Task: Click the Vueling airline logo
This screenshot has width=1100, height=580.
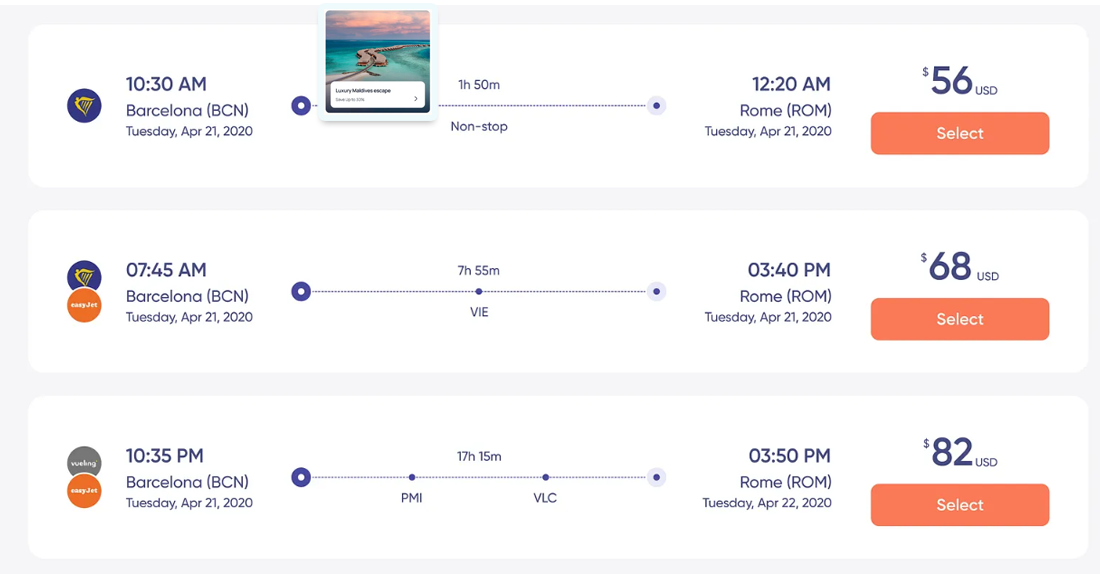Action: tap(84, 462)
